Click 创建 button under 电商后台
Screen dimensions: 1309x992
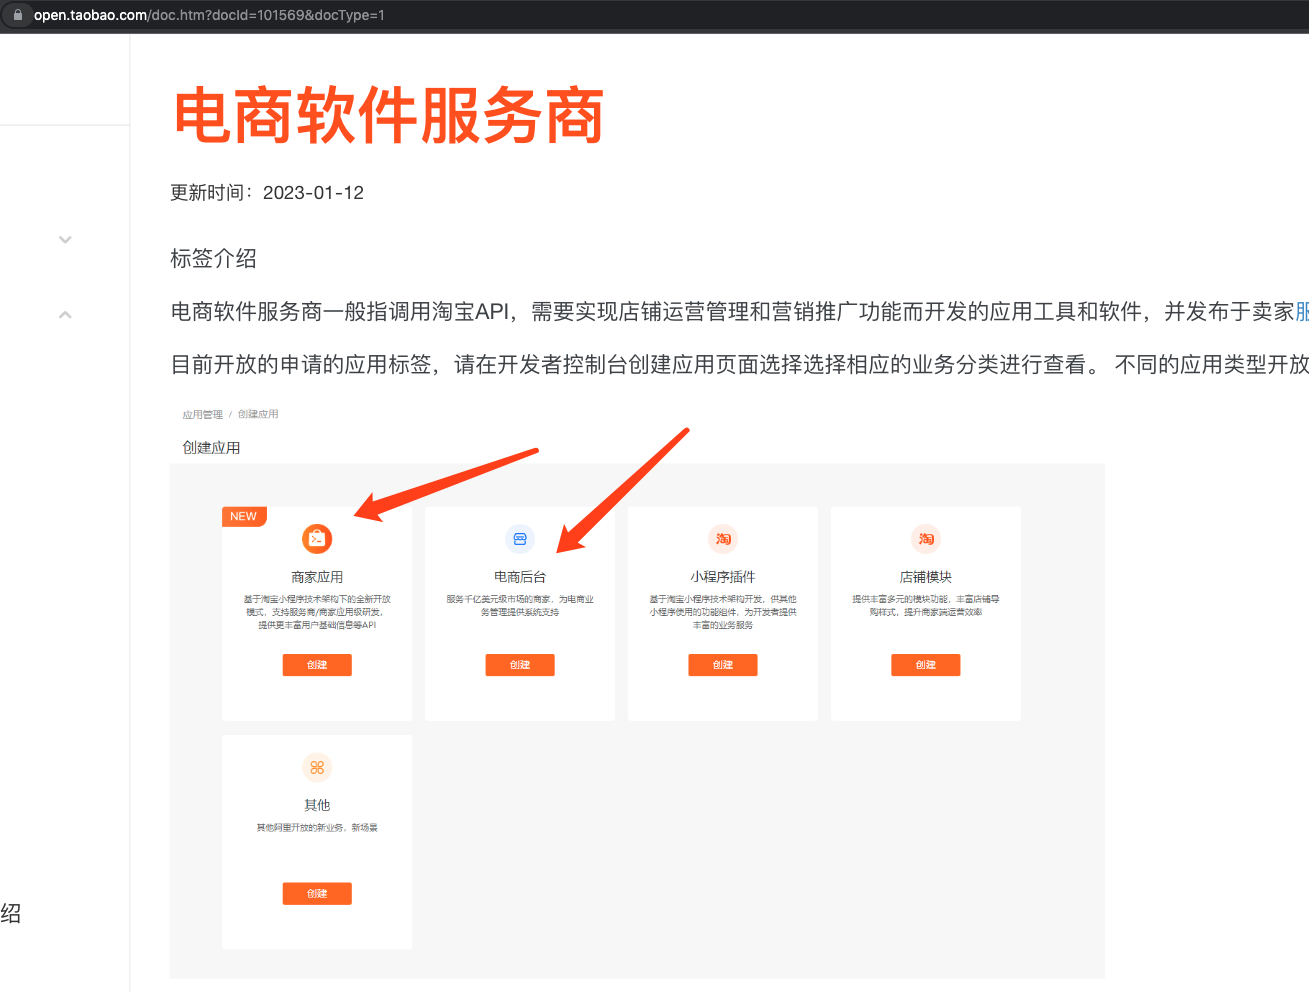point(520,665)
